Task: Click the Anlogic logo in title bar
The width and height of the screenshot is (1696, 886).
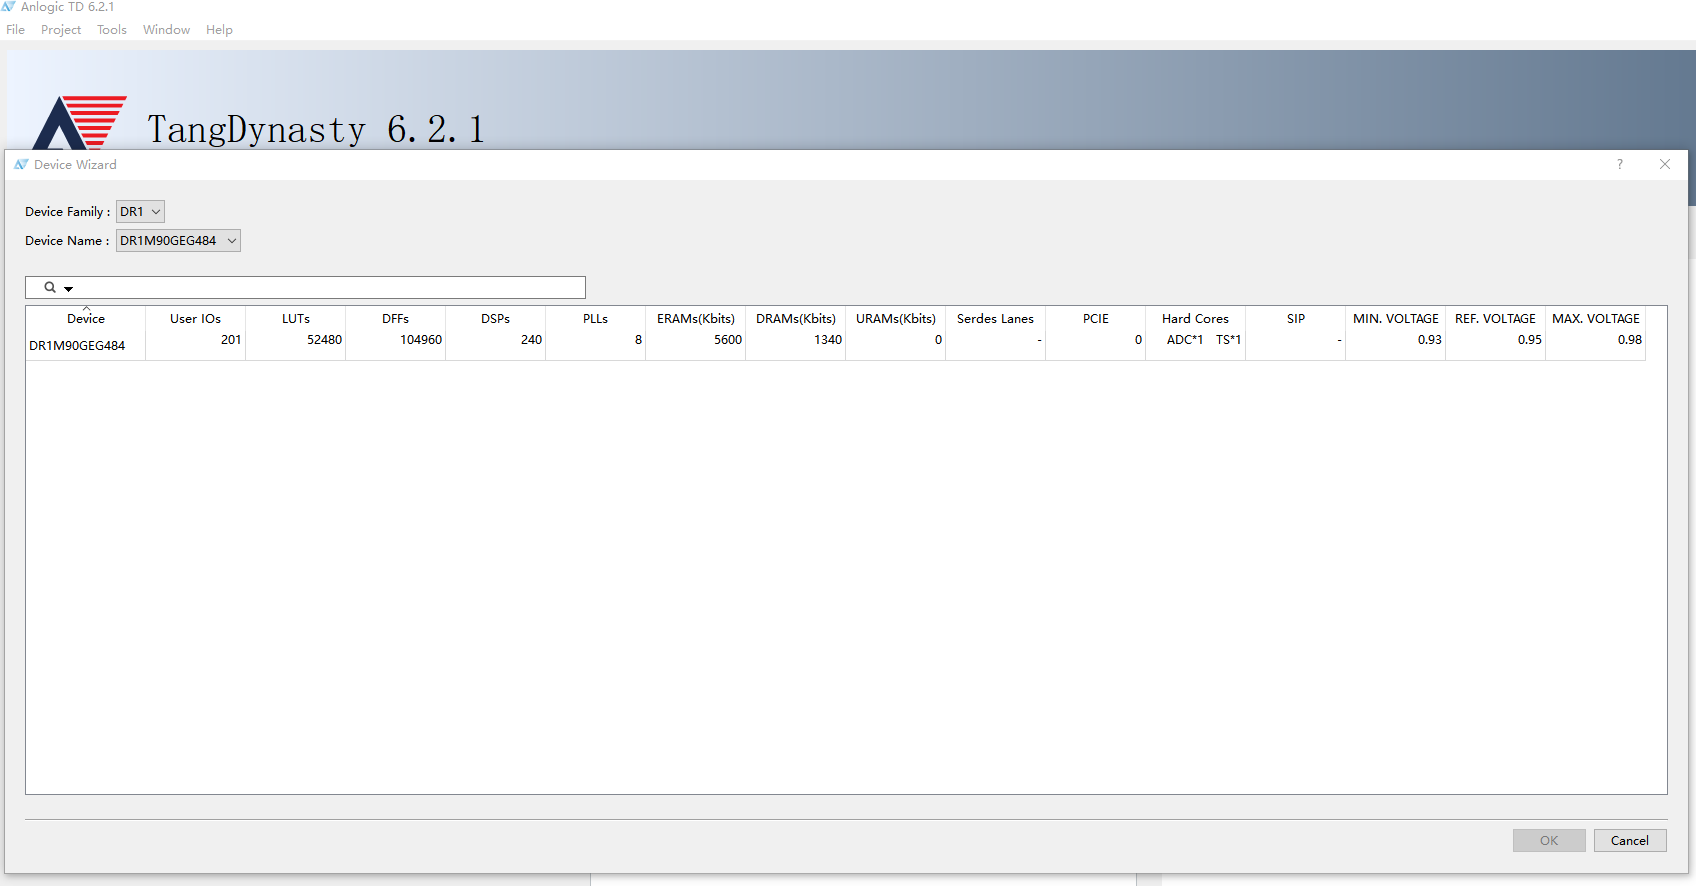Action: pyautogui.click(x=8, y=7)
